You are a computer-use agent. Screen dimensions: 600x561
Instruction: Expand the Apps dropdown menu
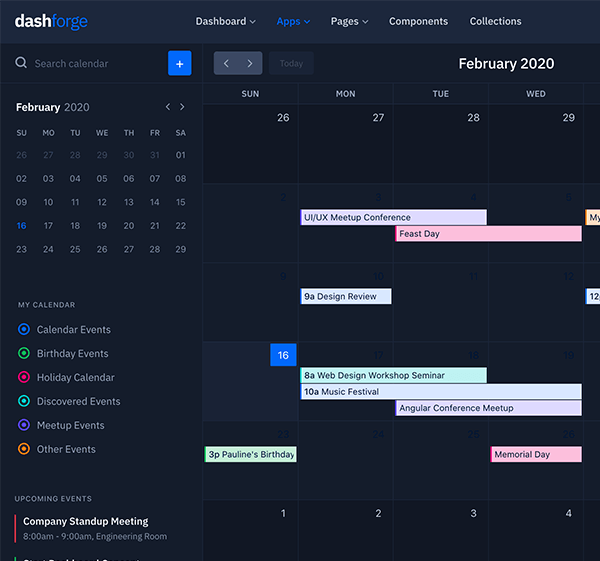(293, 21)
